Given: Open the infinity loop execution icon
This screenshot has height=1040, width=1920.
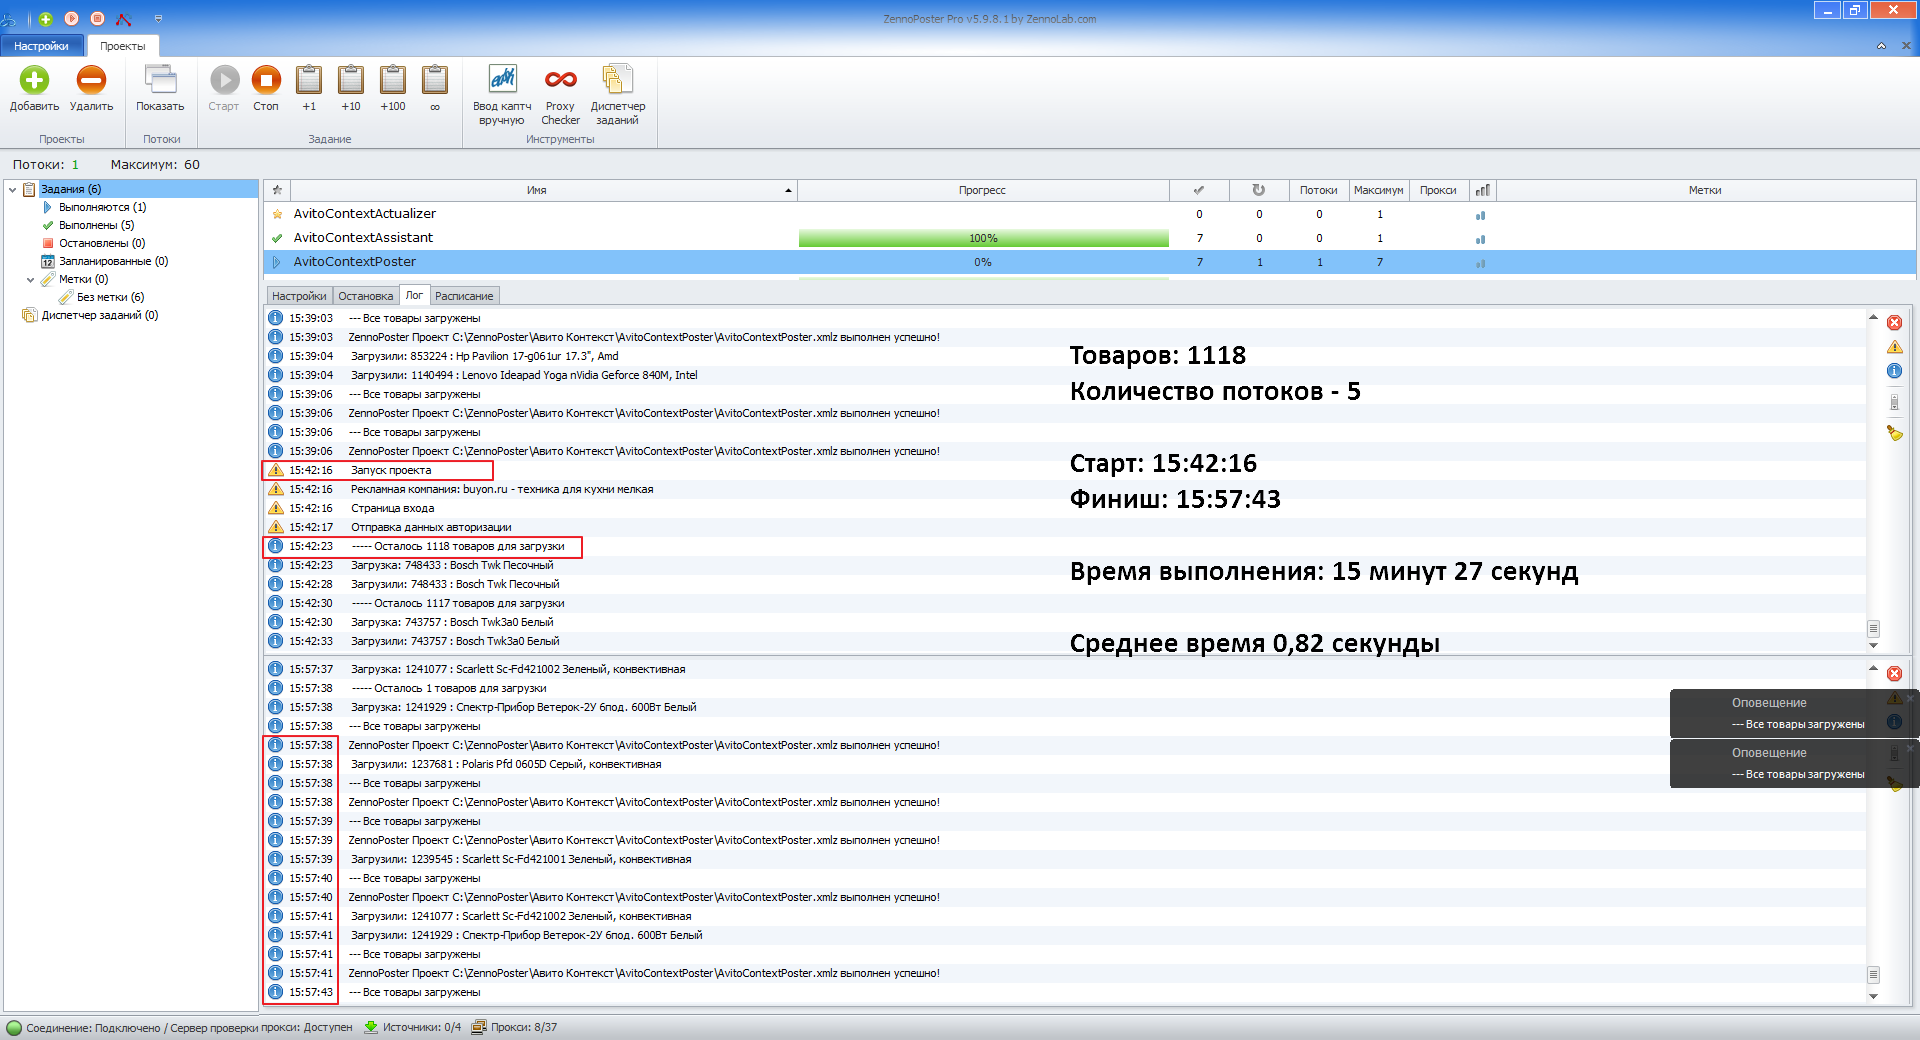Looking at the screenshot, I should click(434, 88).
